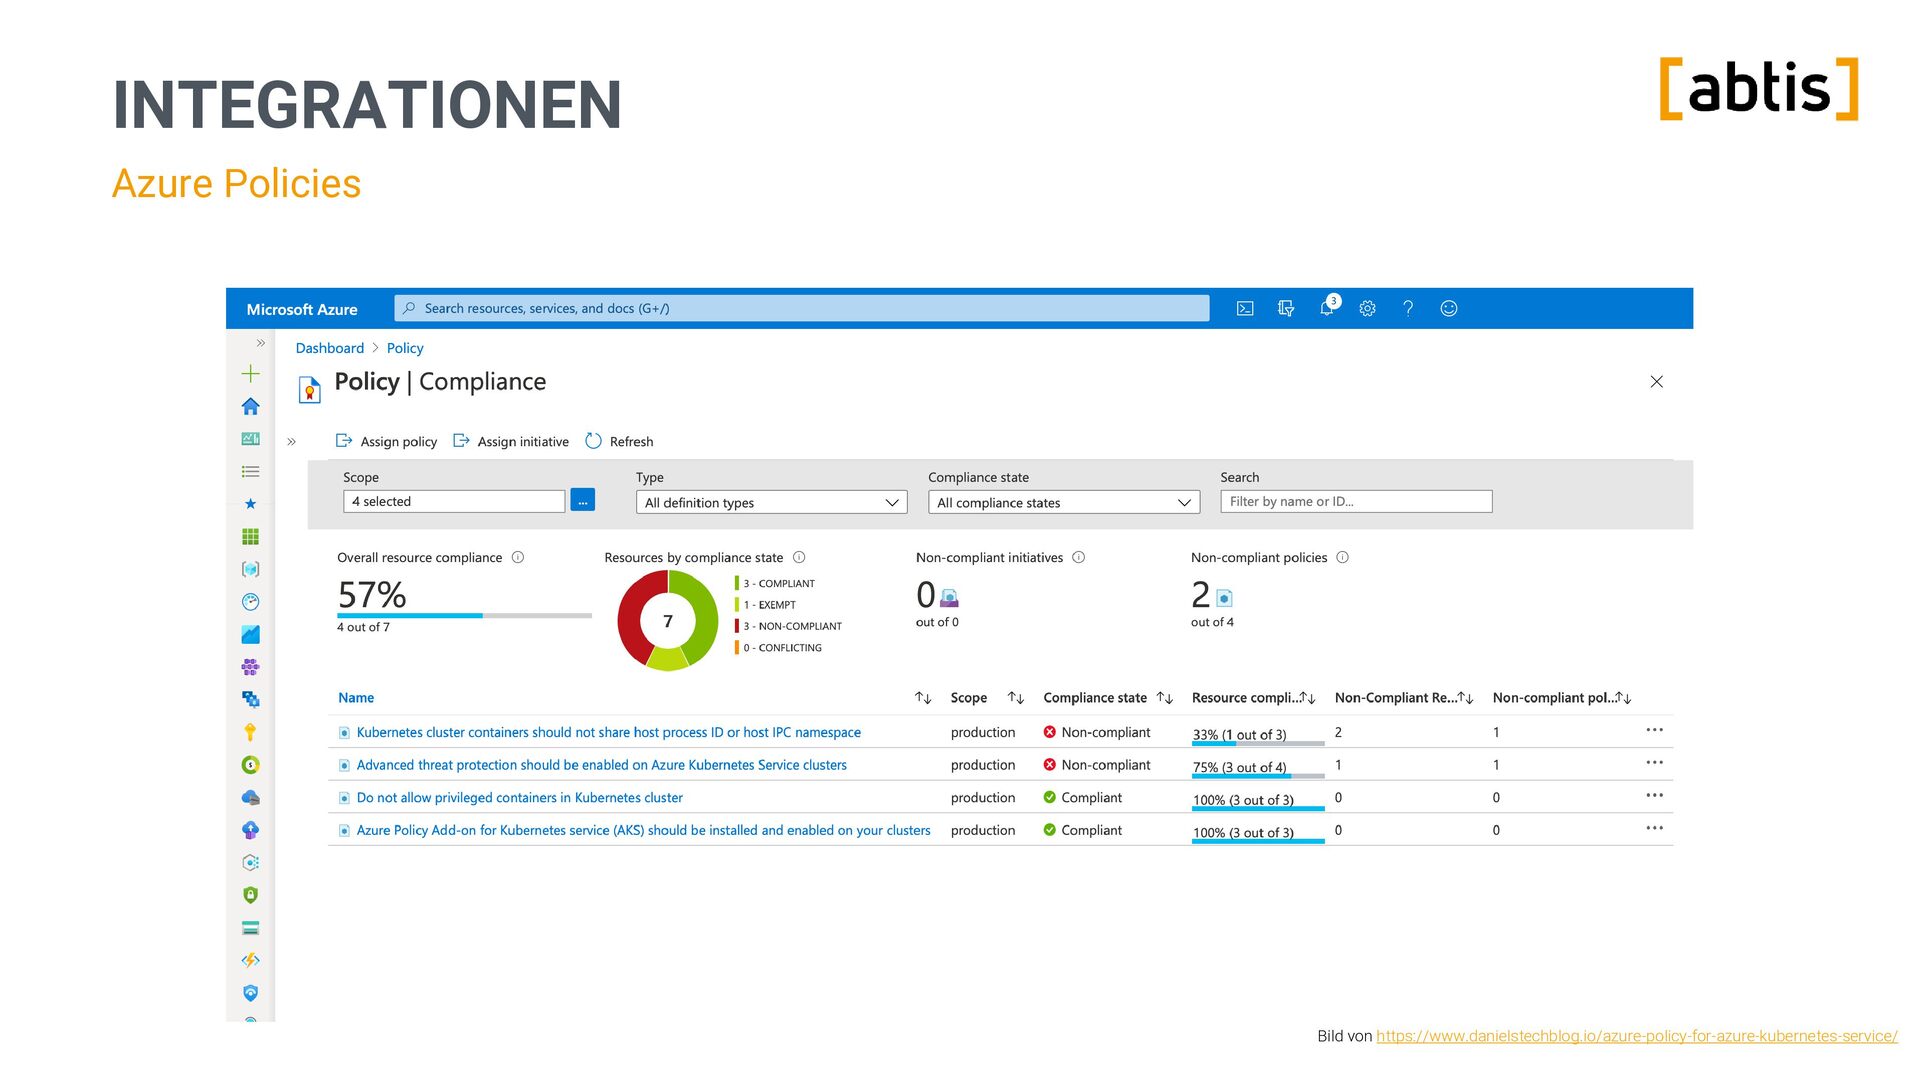The image size is (1920, 1080).
Task: Open the Cloud Shell icon
Action: (x=1245, y=309)
